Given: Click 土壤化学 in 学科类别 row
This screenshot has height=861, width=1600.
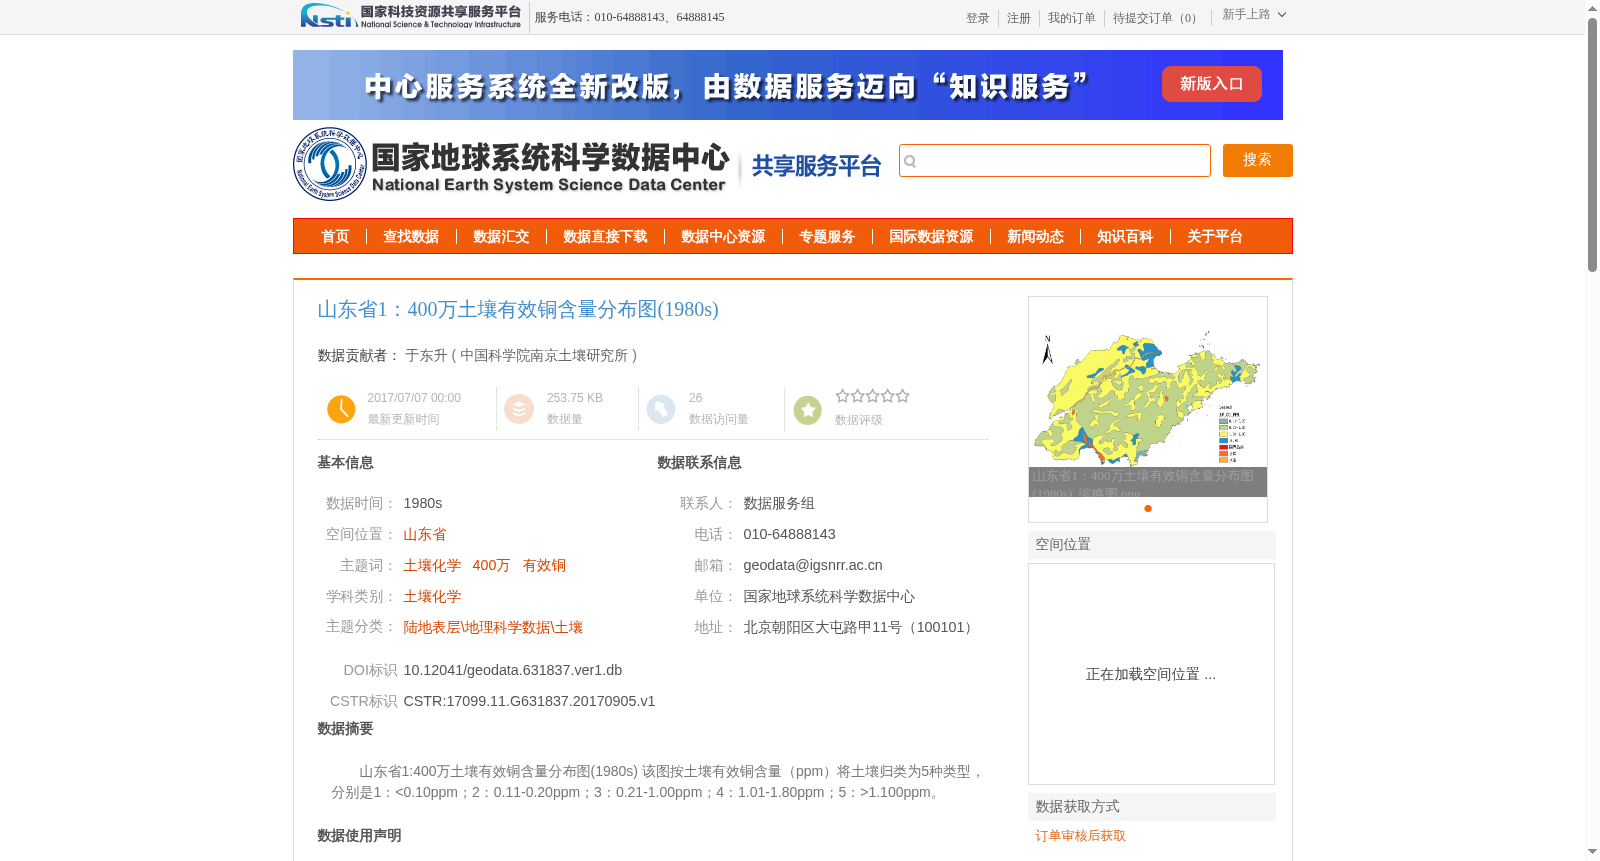Looking at the screenshot, I should (x=432, y=596).
